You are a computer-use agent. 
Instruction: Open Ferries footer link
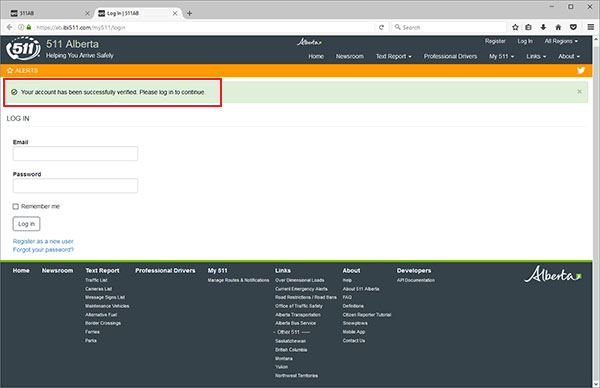(x=92, y=332)
